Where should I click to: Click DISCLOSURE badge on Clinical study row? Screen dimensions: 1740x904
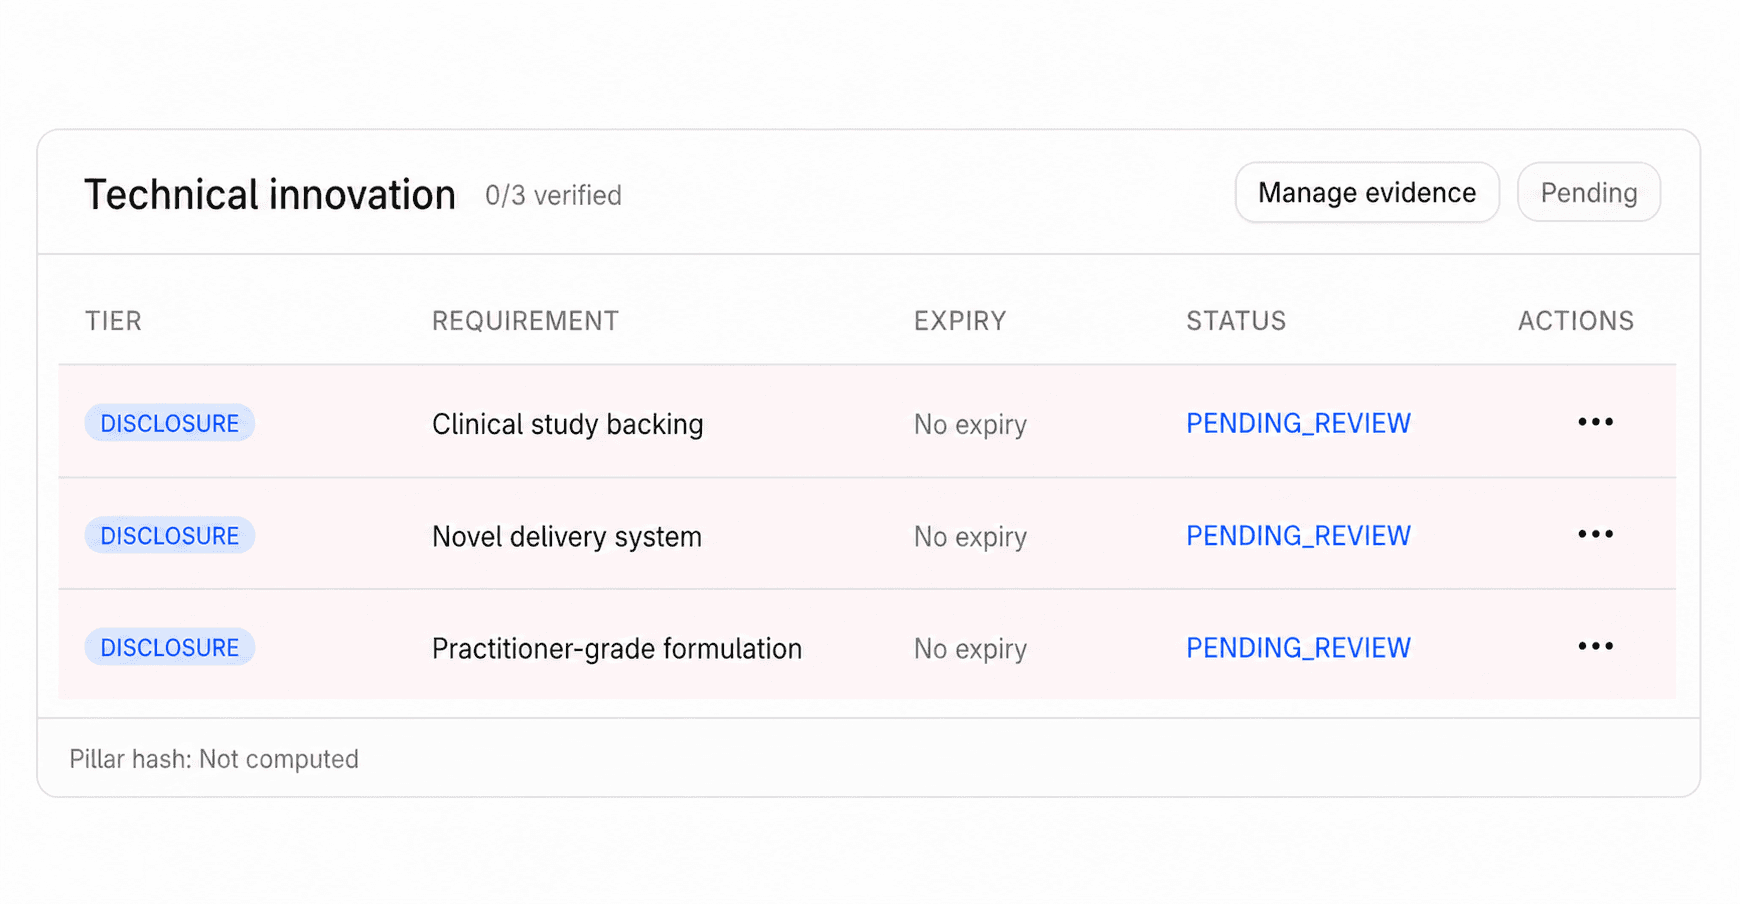(170, 423)
